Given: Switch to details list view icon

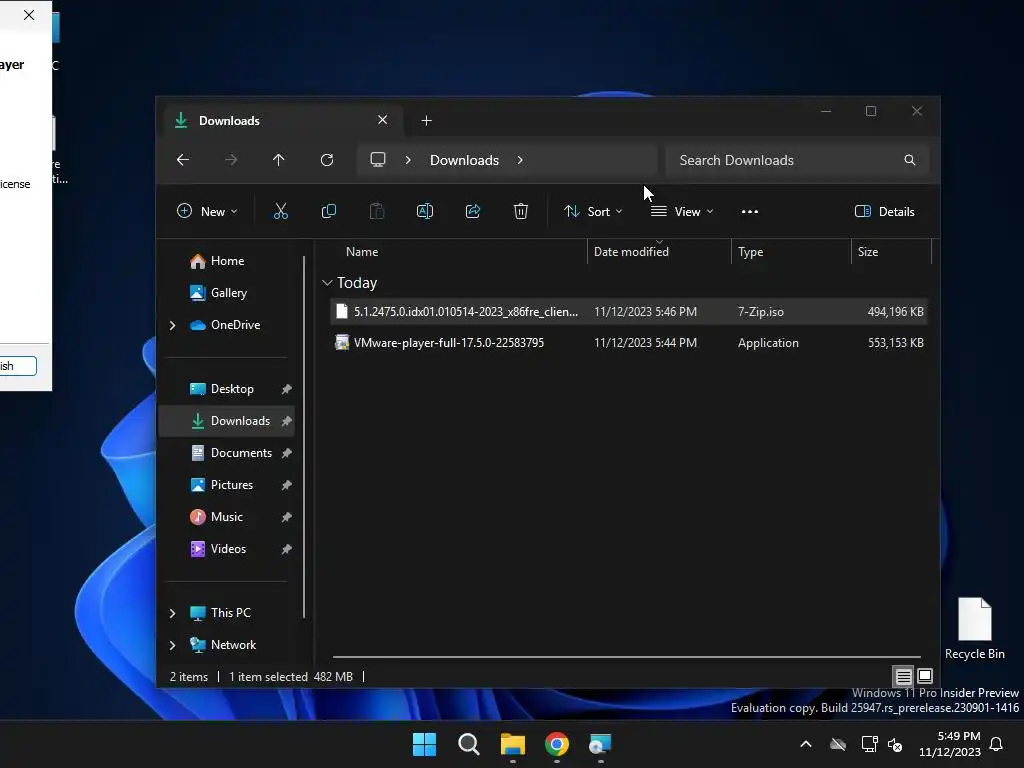Looking at the screenshot, I should 903,676.
